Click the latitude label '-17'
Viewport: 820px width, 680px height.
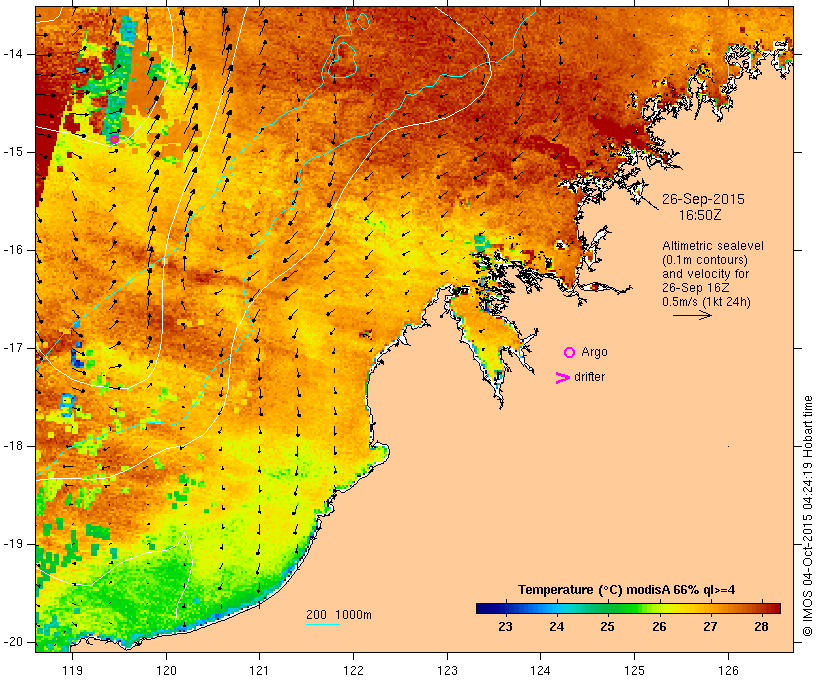pos(12,348)
